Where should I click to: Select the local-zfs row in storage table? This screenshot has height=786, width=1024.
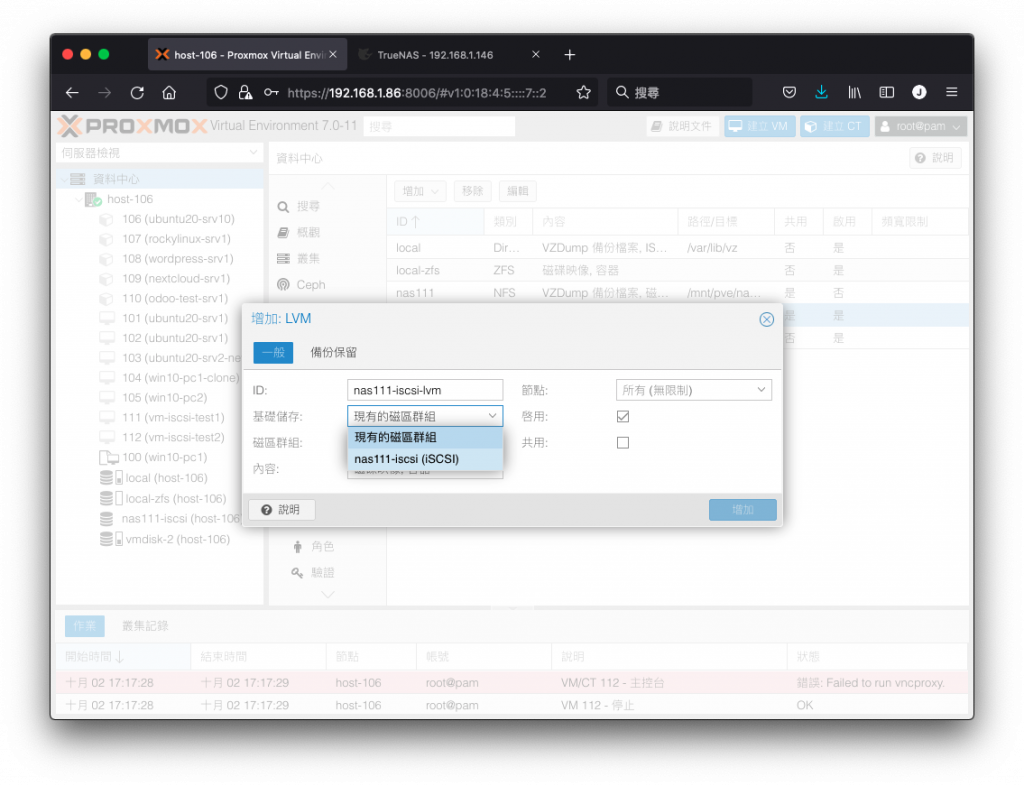tap(677, 270)
